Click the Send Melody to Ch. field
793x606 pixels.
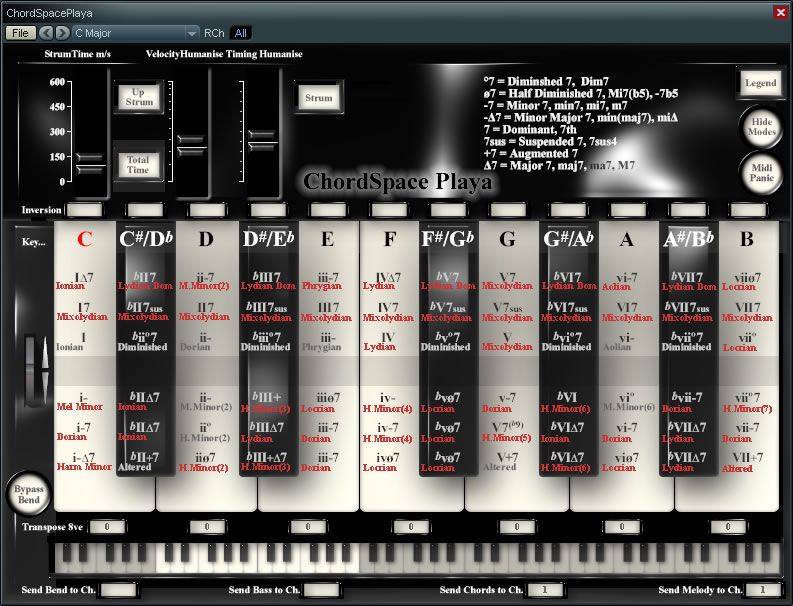coord(763,590)
